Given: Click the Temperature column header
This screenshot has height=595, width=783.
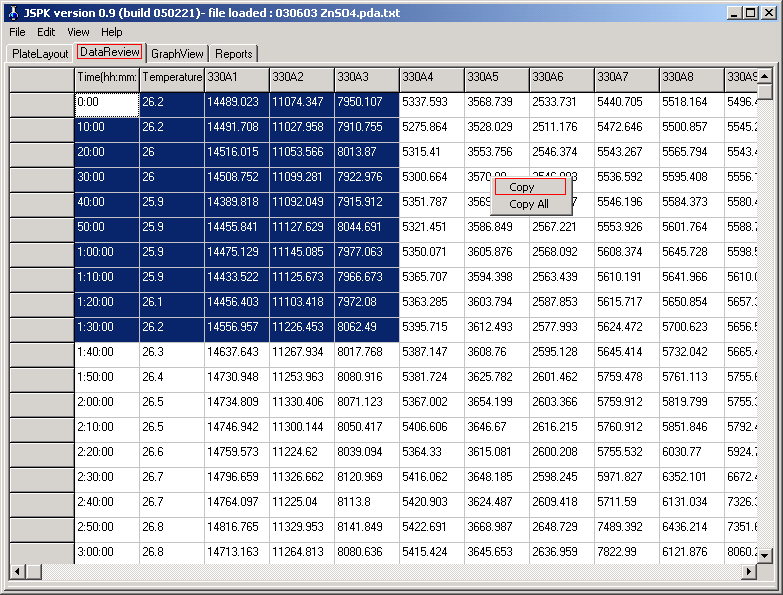Looking at the screenshot, I should (172, 80).
